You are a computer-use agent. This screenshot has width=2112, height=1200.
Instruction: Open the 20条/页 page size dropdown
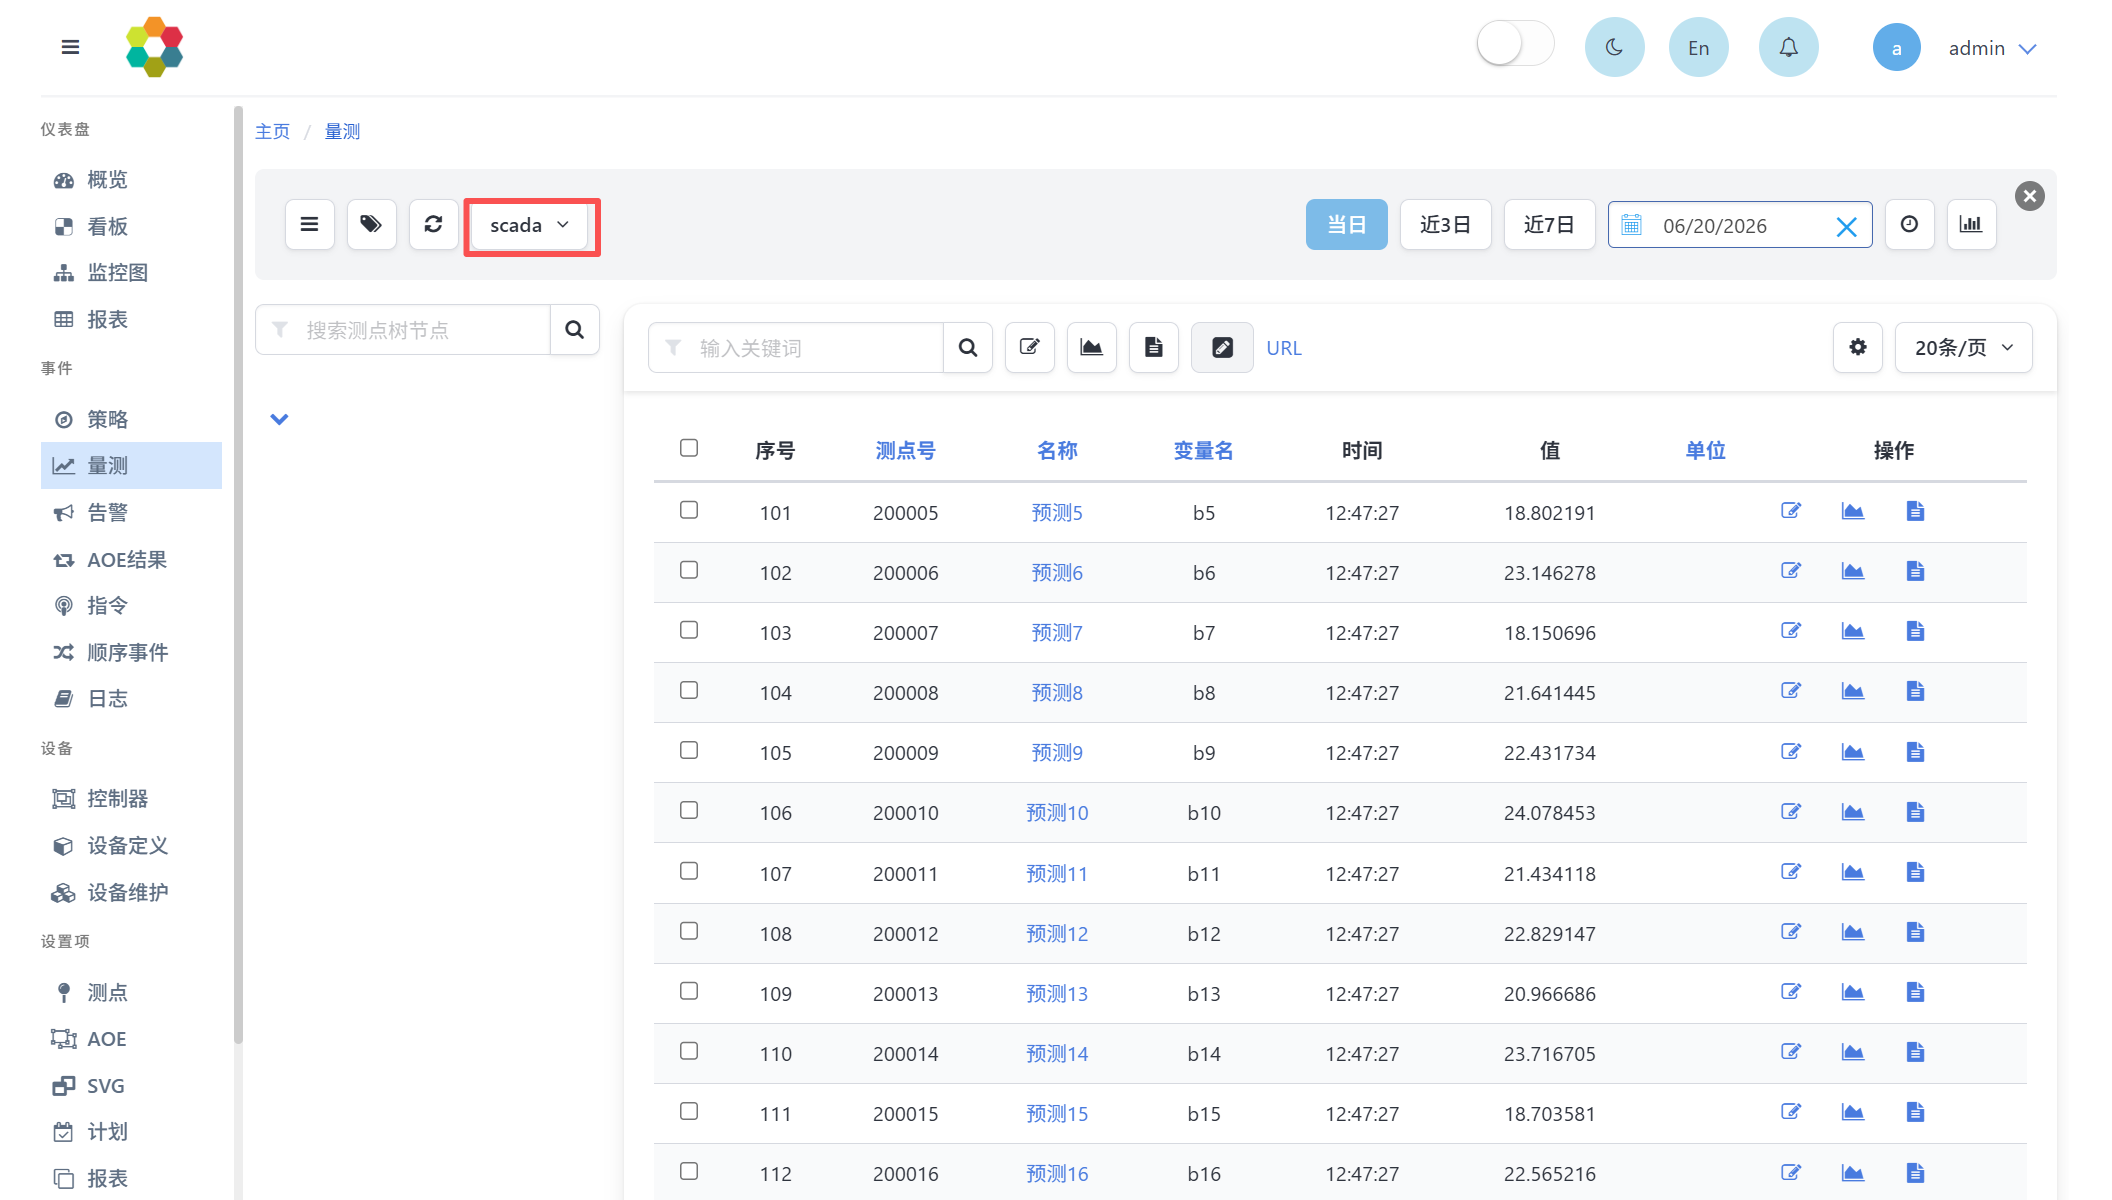pyautogui.click(x=1963, y=347)
